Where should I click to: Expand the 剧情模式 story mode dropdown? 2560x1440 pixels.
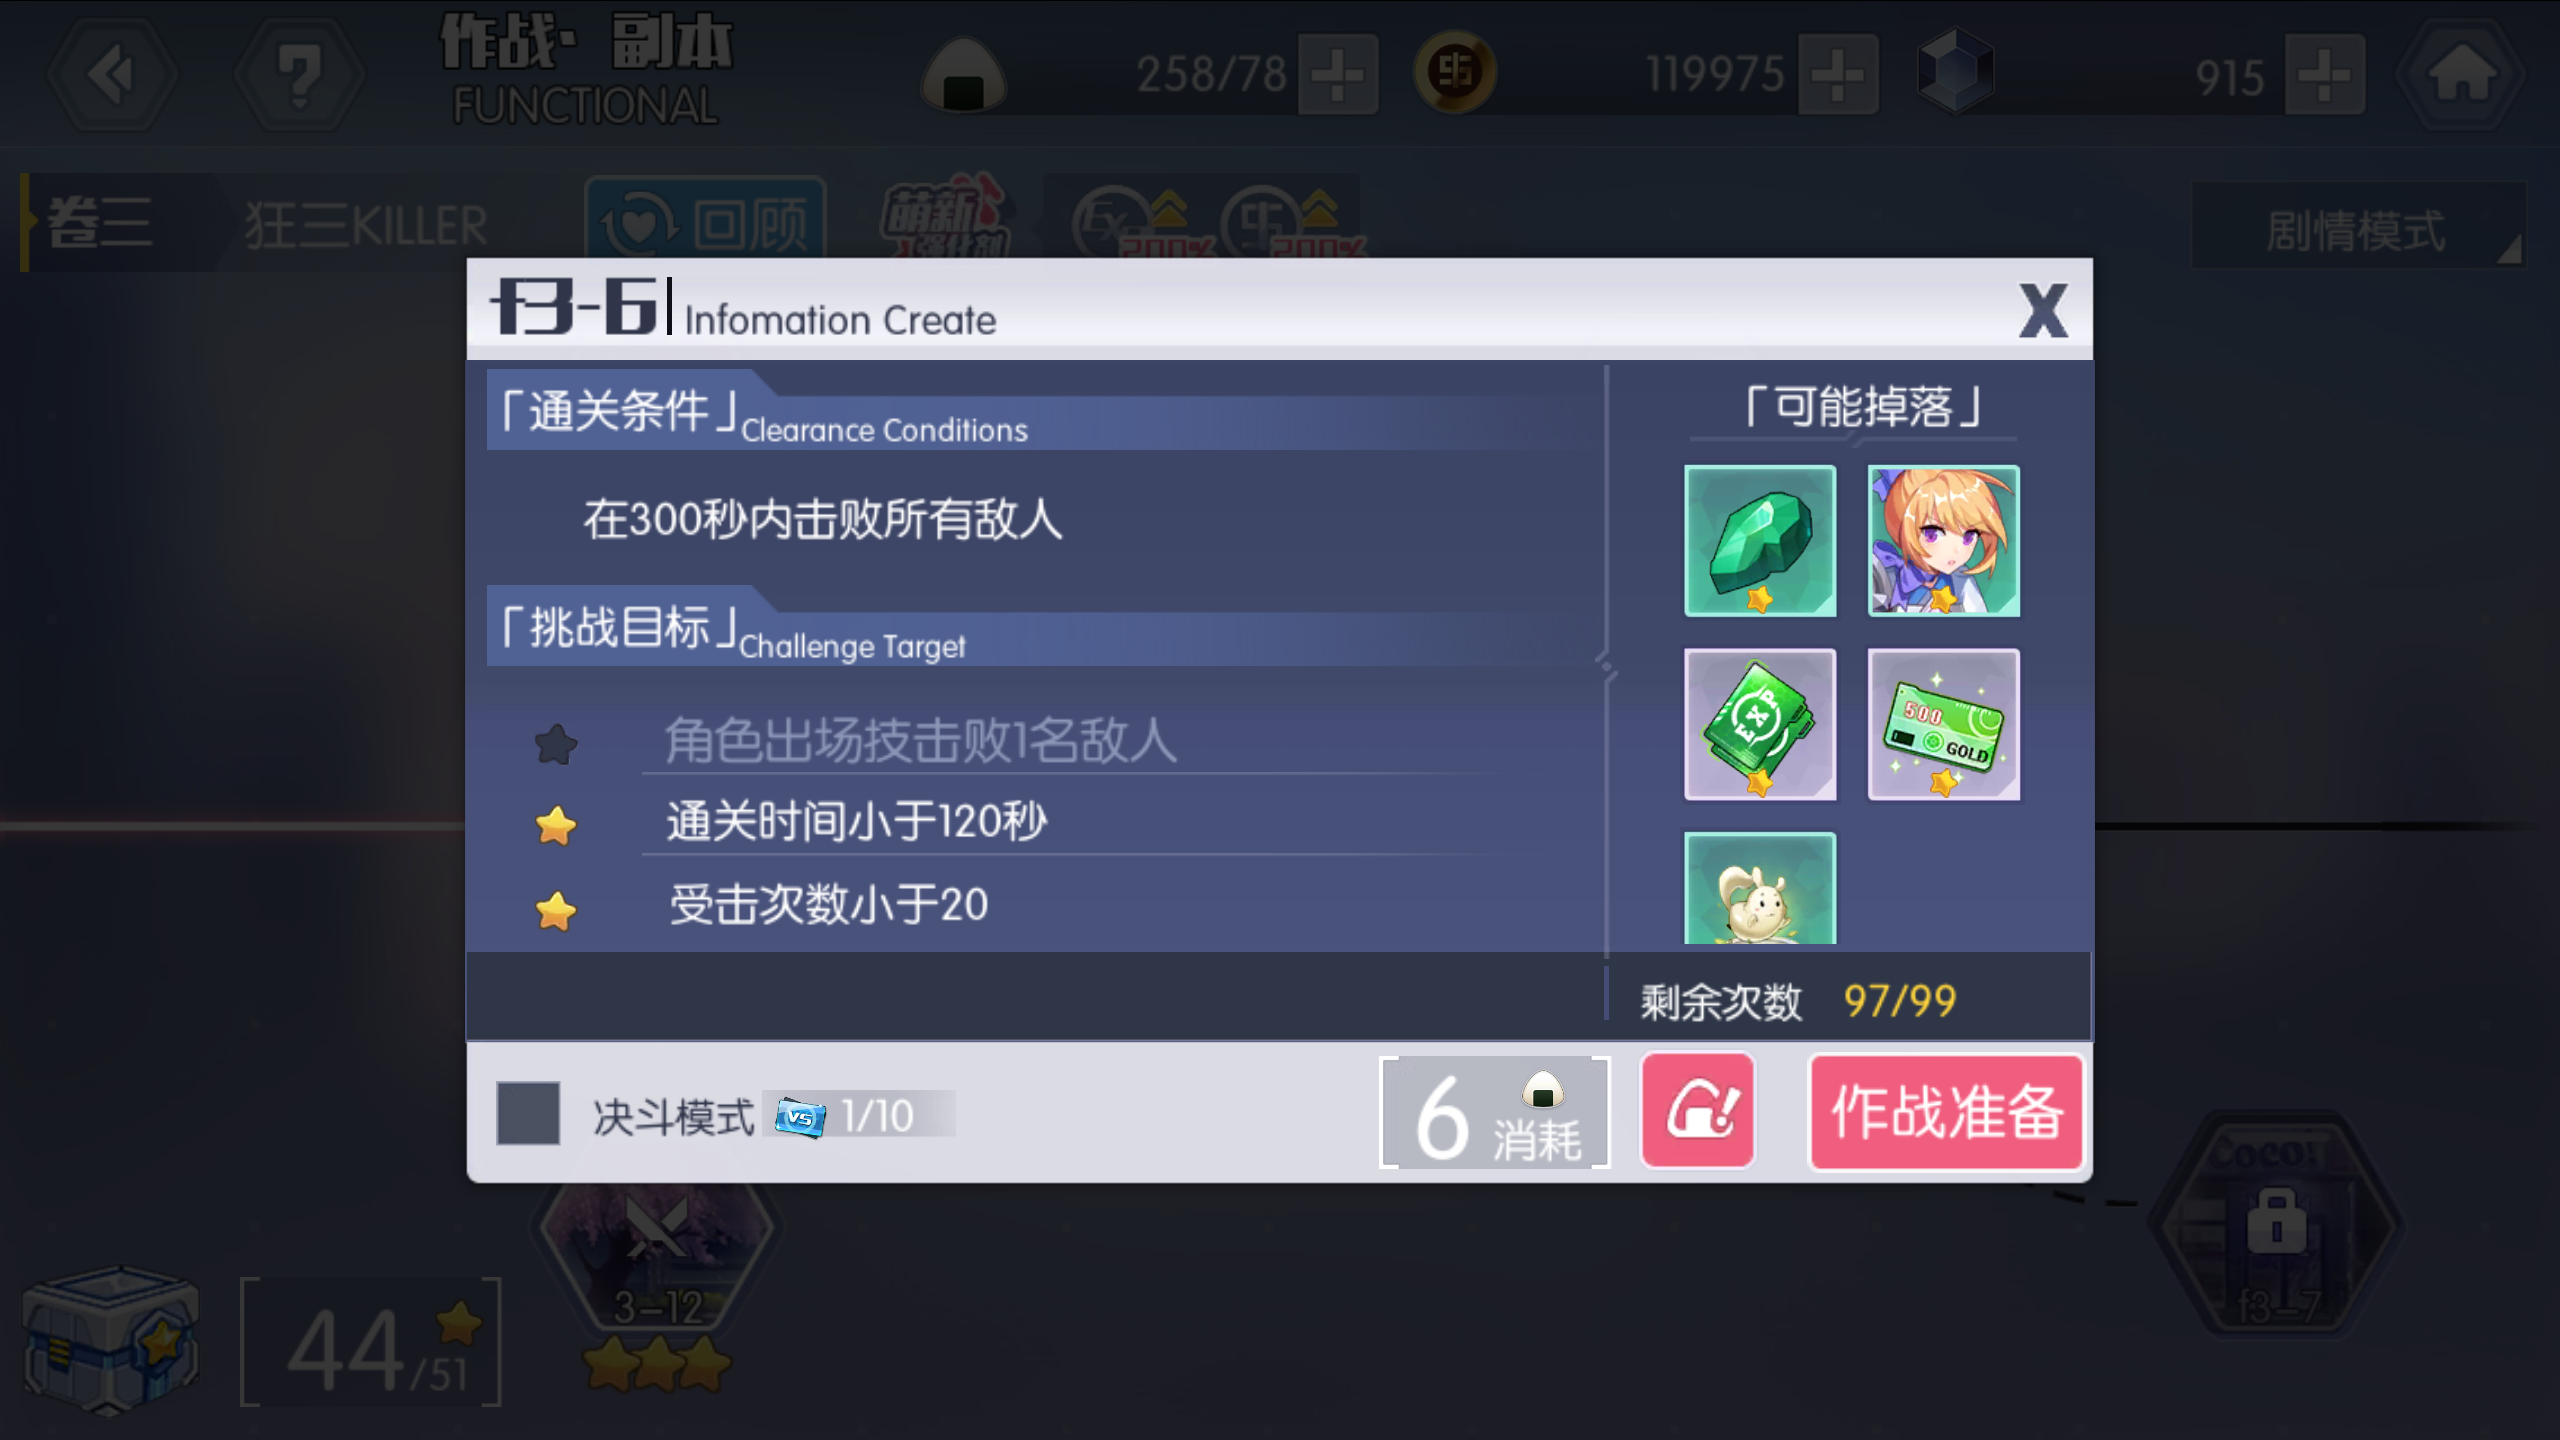(x=2358, y=226)
